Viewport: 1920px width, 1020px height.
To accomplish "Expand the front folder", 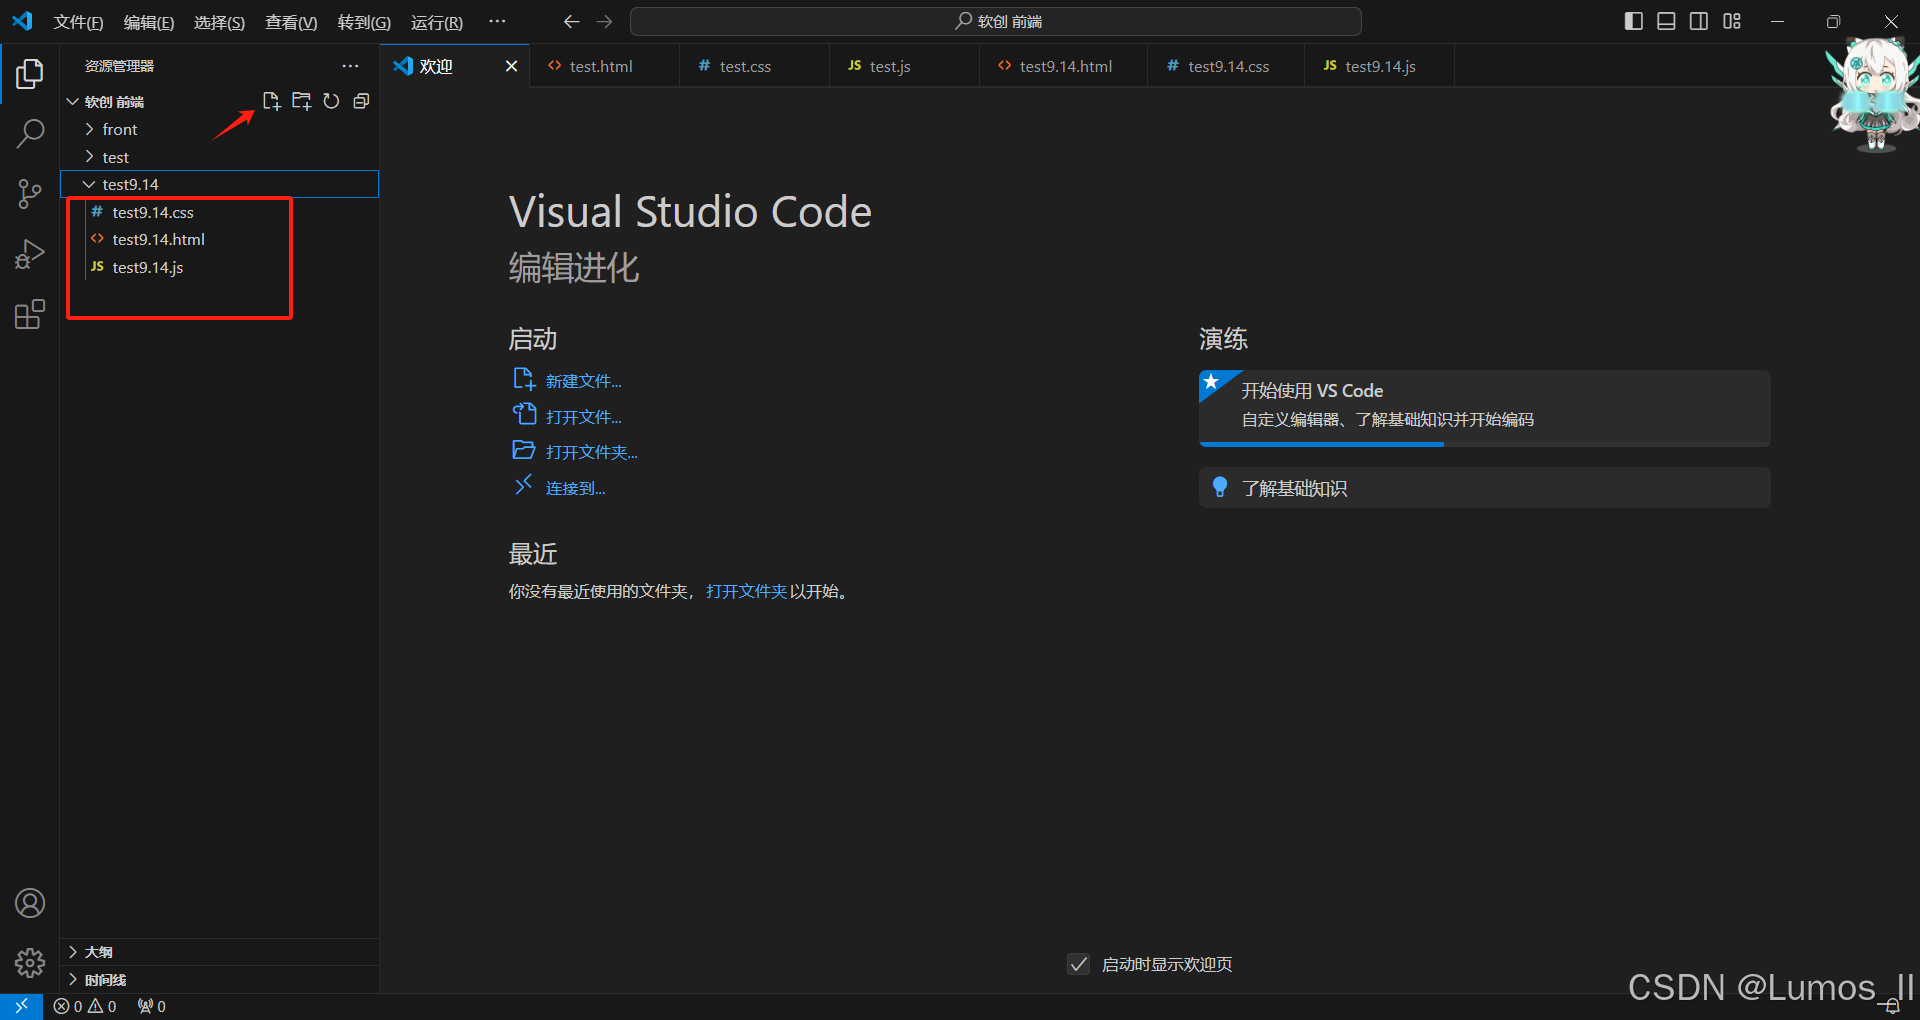I will (219, 129).
